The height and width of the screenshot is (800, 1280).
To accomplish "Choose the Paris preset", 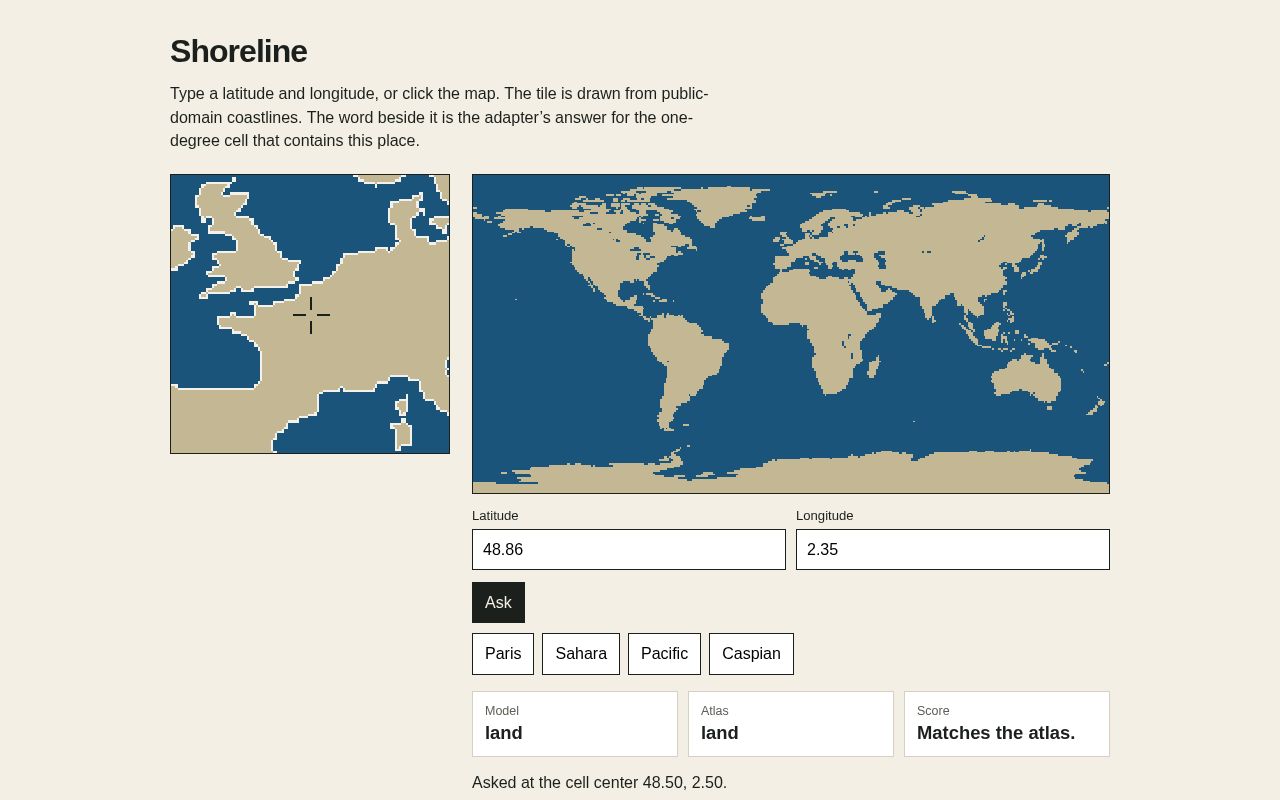I will [503, 654].
